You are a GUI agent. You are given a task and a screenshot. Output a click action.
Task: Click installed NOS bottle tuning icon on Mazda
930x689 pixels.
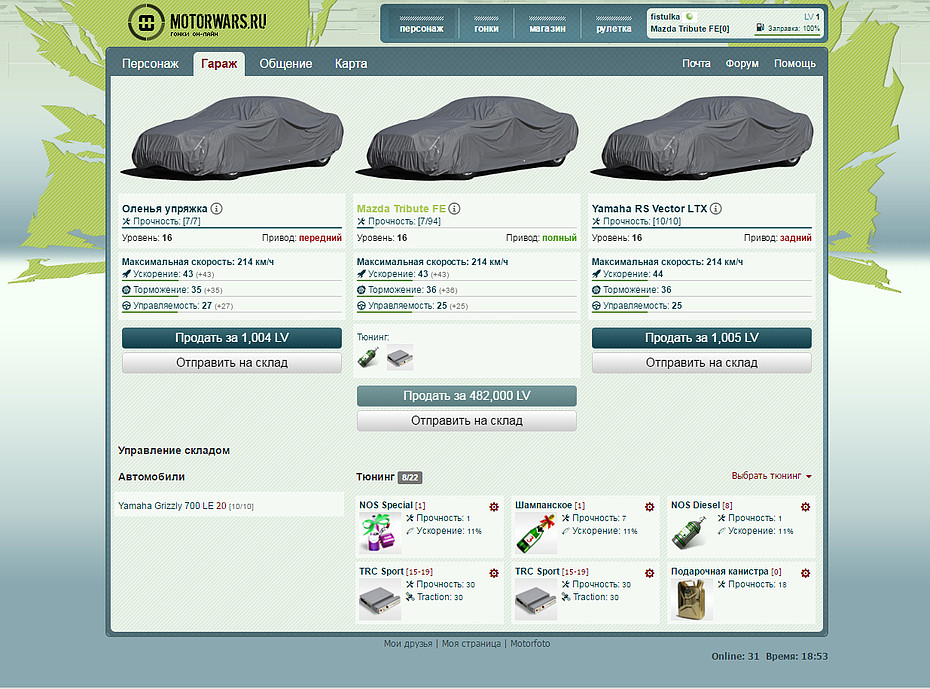(368, 358)
